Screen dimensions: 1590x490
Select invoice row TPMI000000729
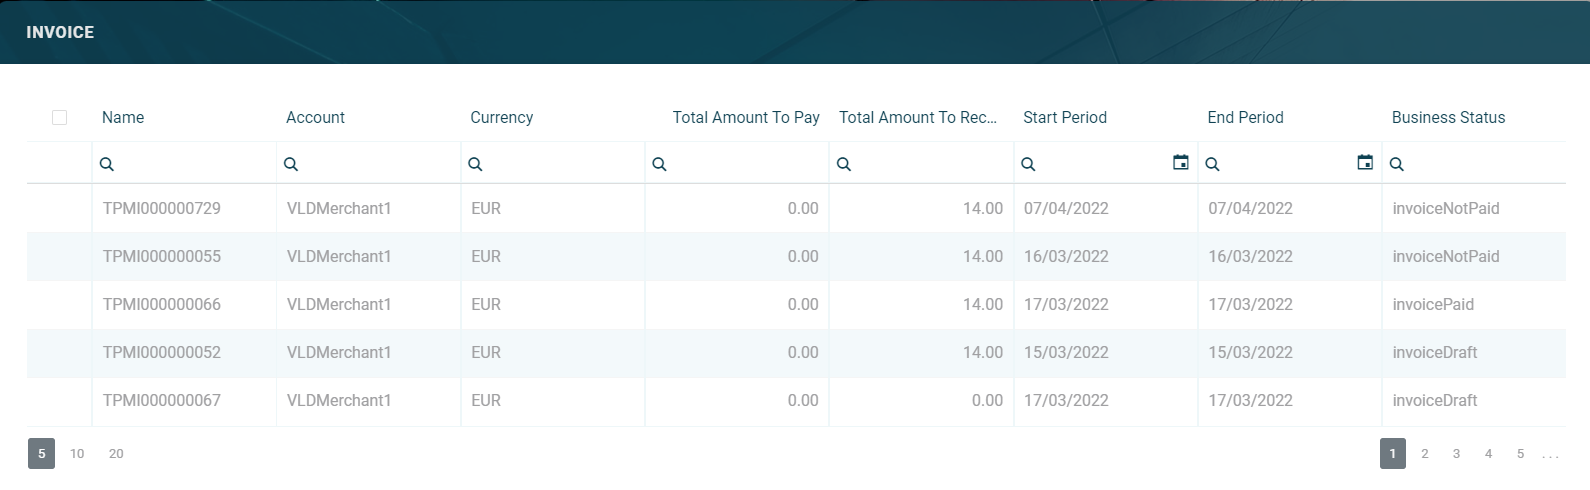162,209
